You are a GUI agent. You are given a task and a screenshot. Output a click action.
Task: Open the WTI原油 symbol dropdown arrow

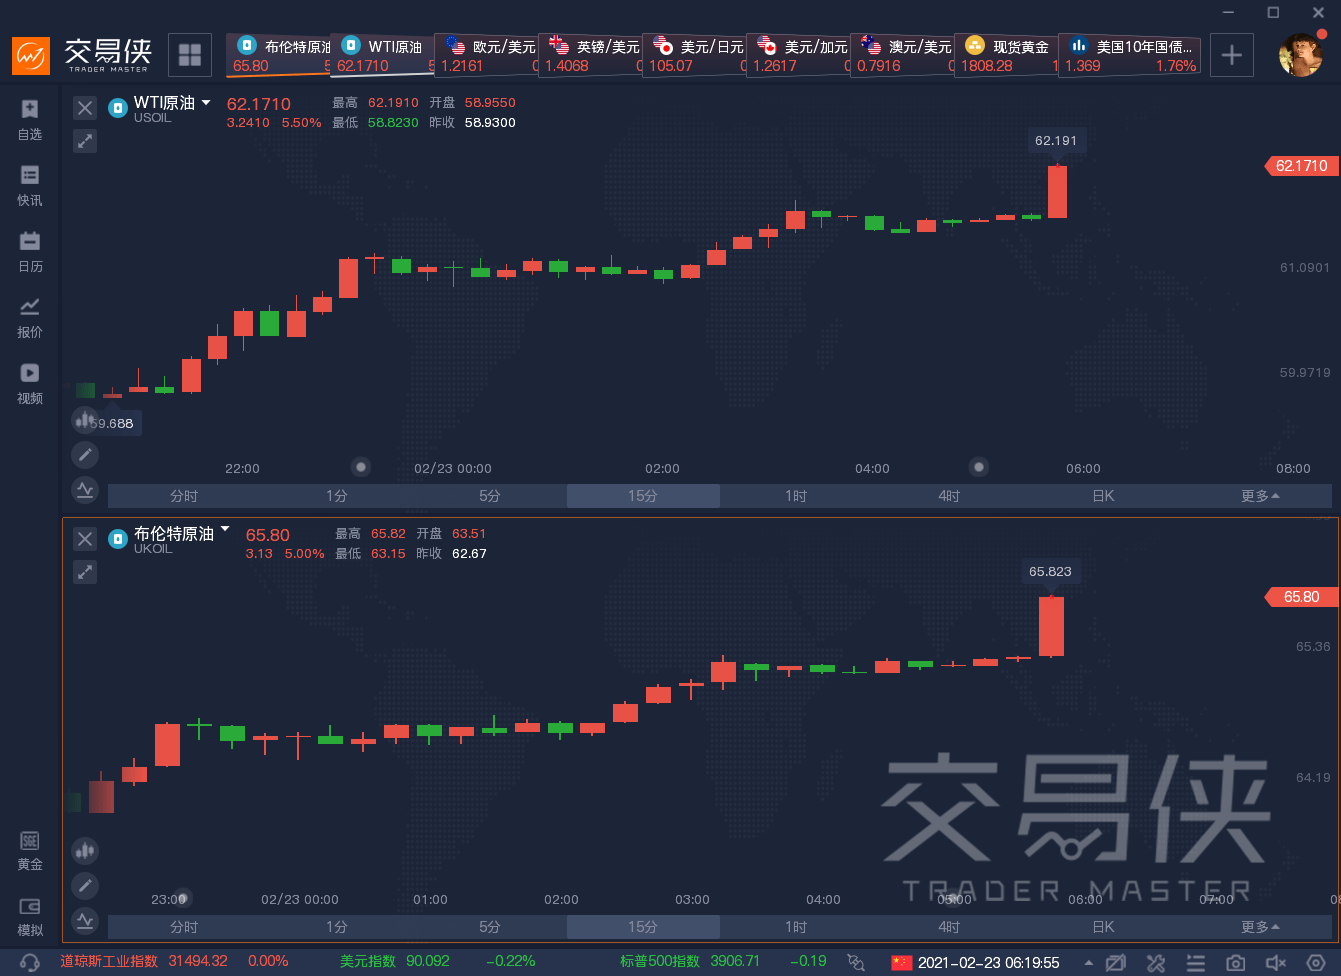[206, 102]
